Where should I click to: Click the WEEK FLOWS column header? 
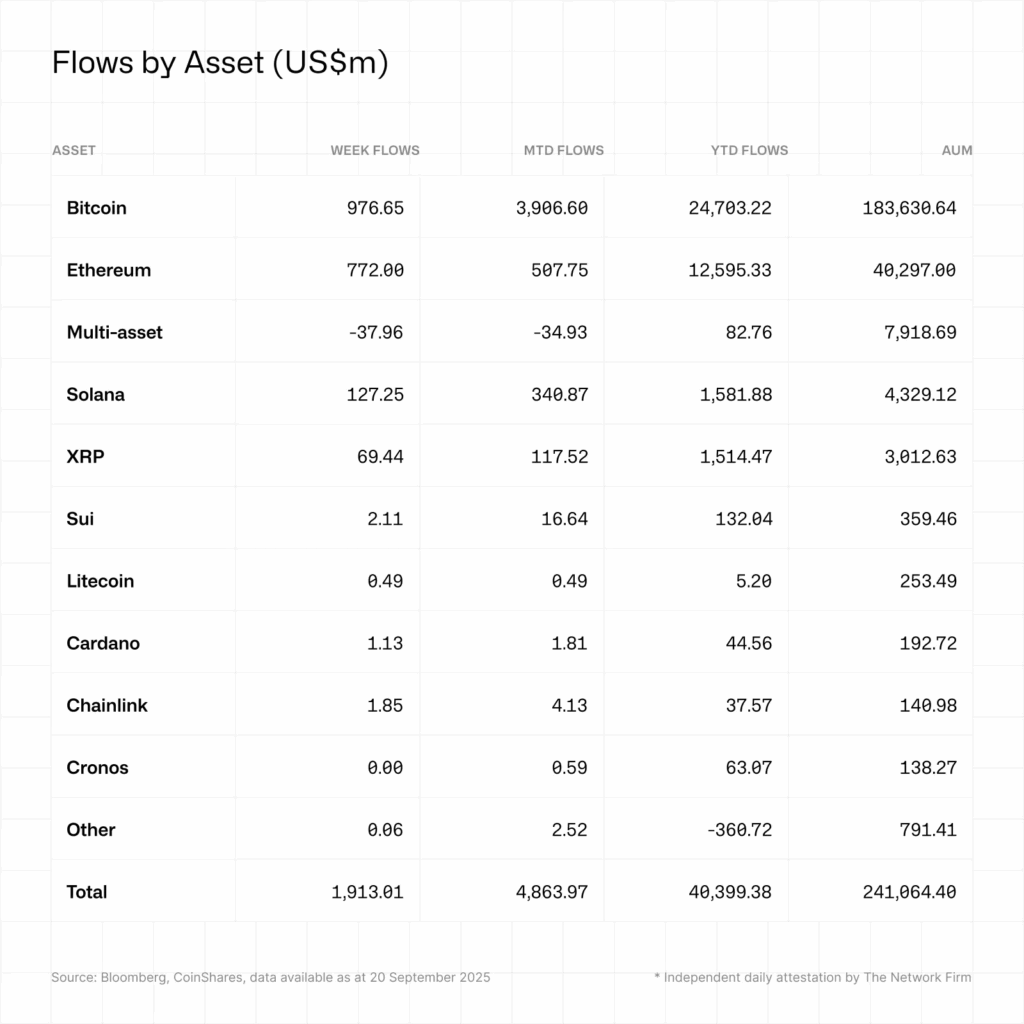(375, 150)
